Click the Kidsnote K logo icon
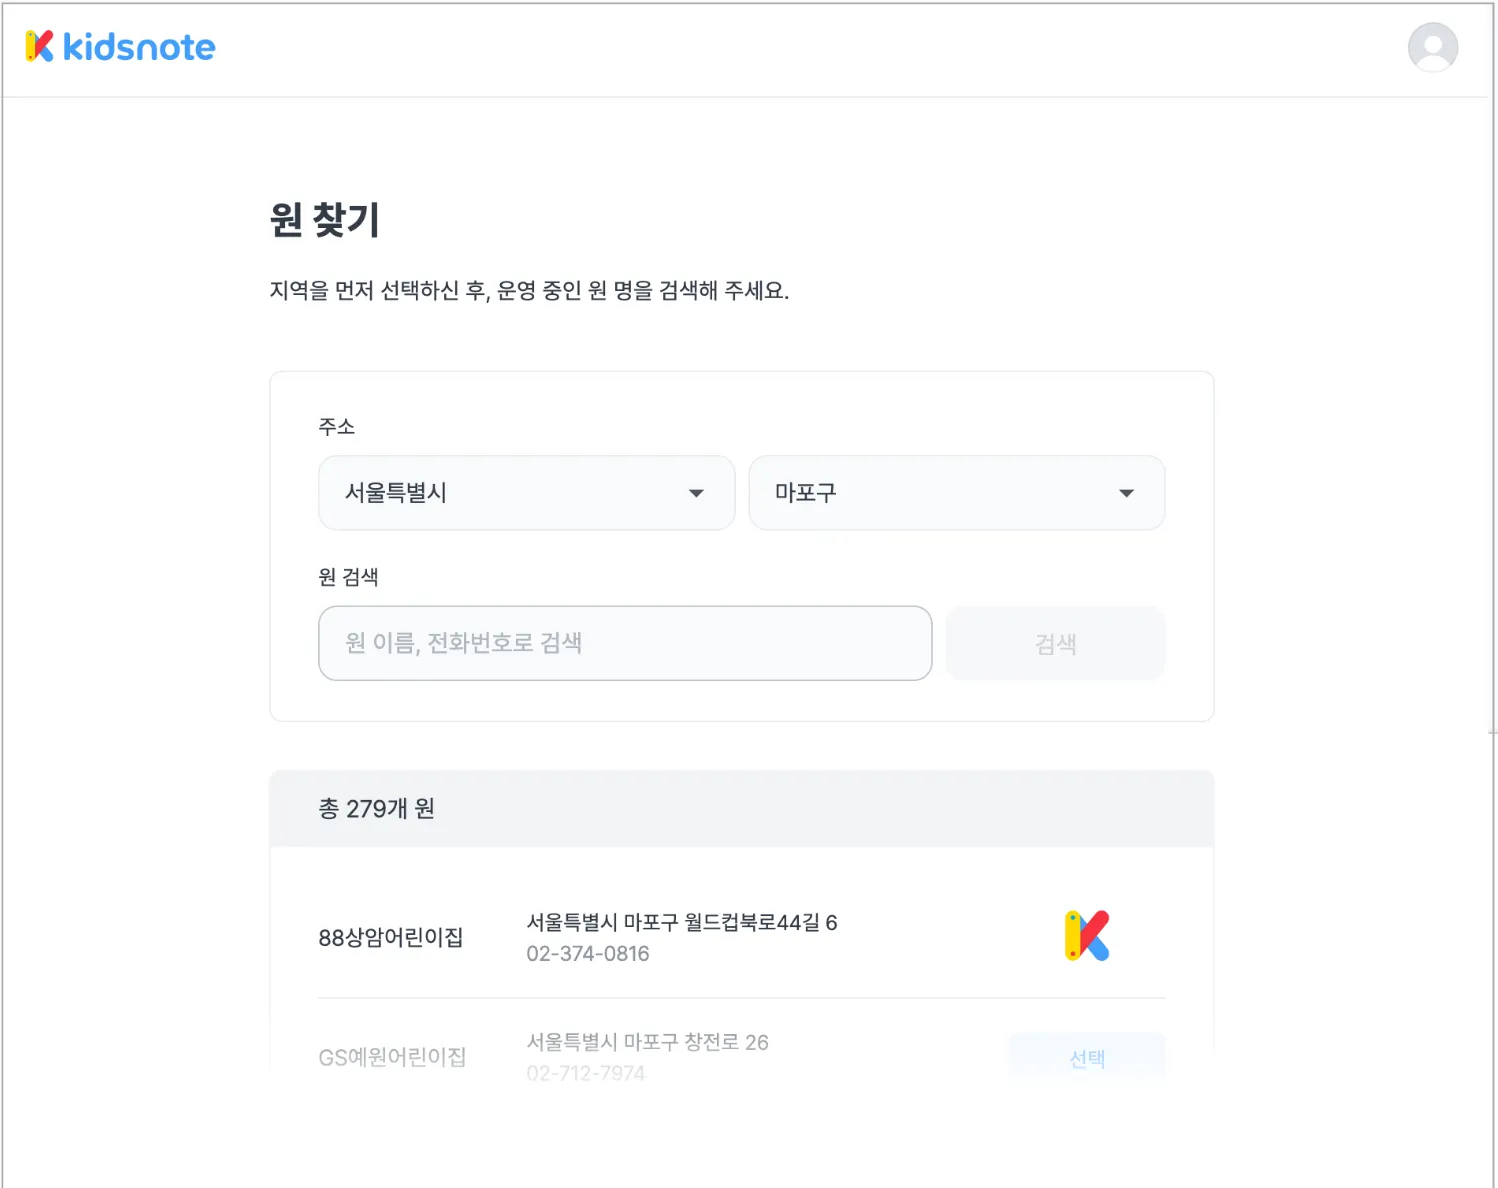 (39, 46)
